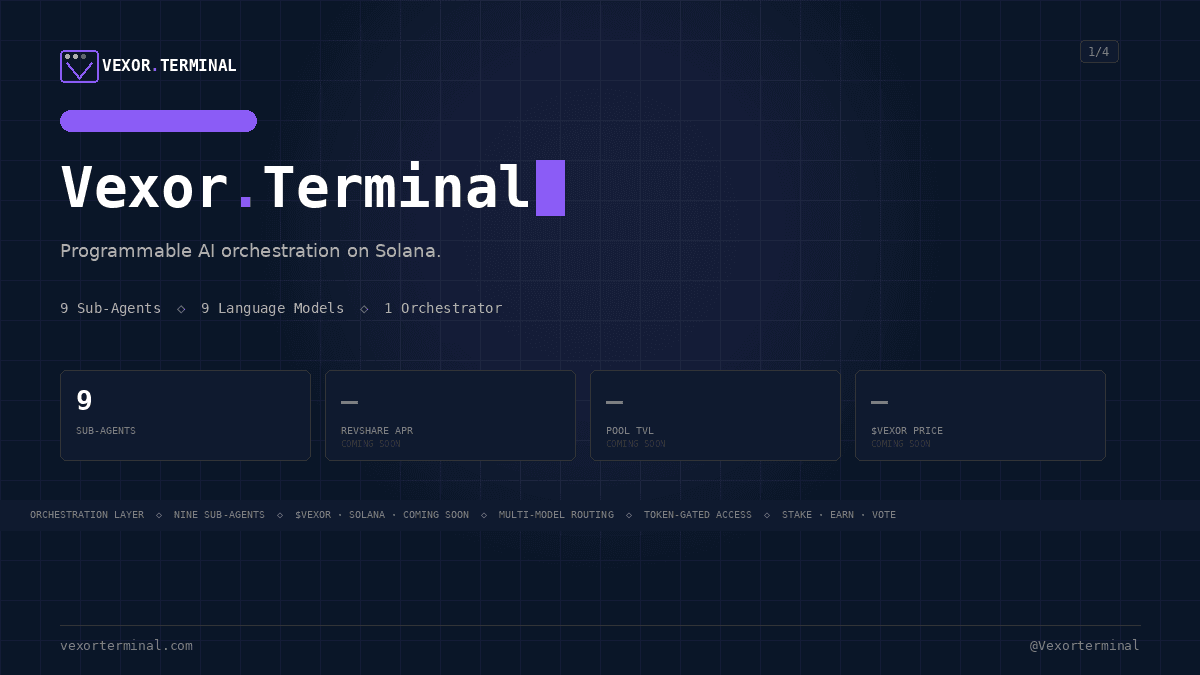Click 'TOKEN-GATED ACCESS' in the ticker
1200x675 pixels.
(698, 515)
